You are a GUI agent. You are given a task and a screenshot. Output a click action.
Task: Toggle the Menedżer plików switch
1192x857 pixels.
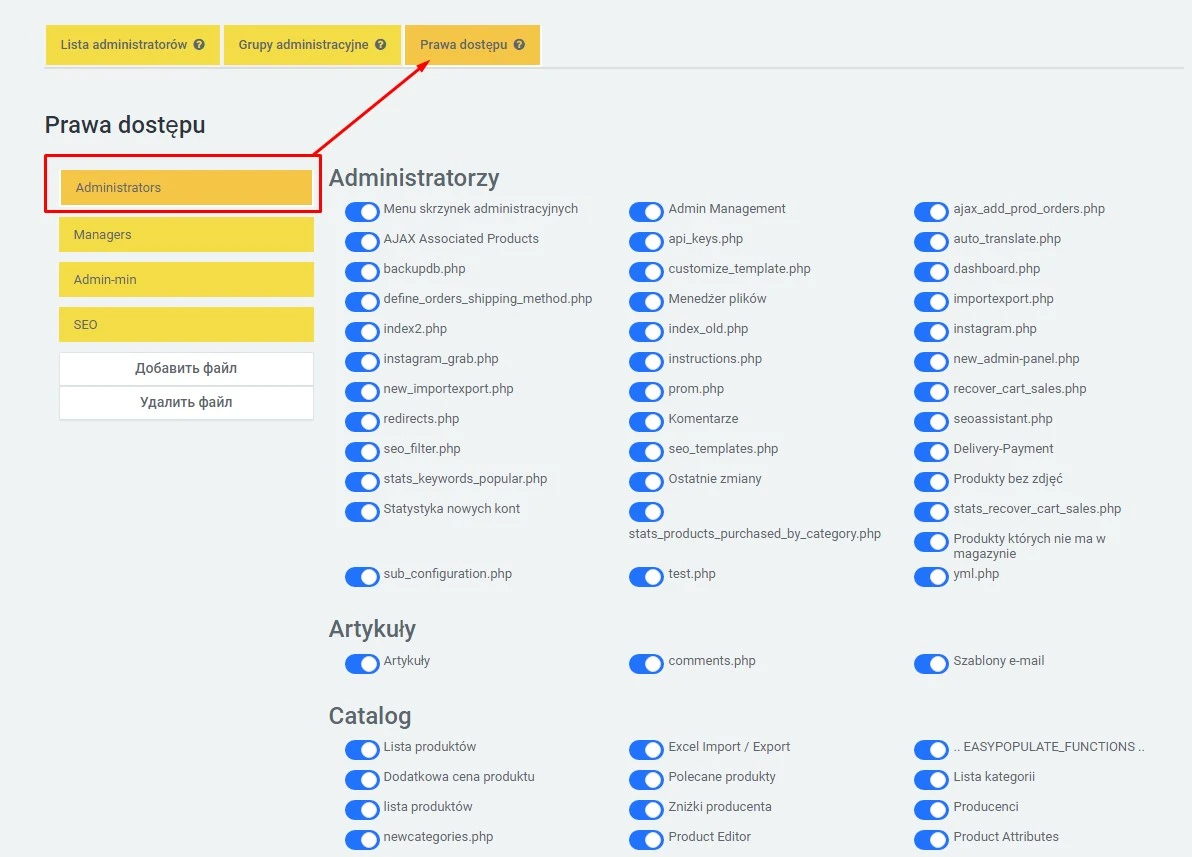(x=646, y=302)
